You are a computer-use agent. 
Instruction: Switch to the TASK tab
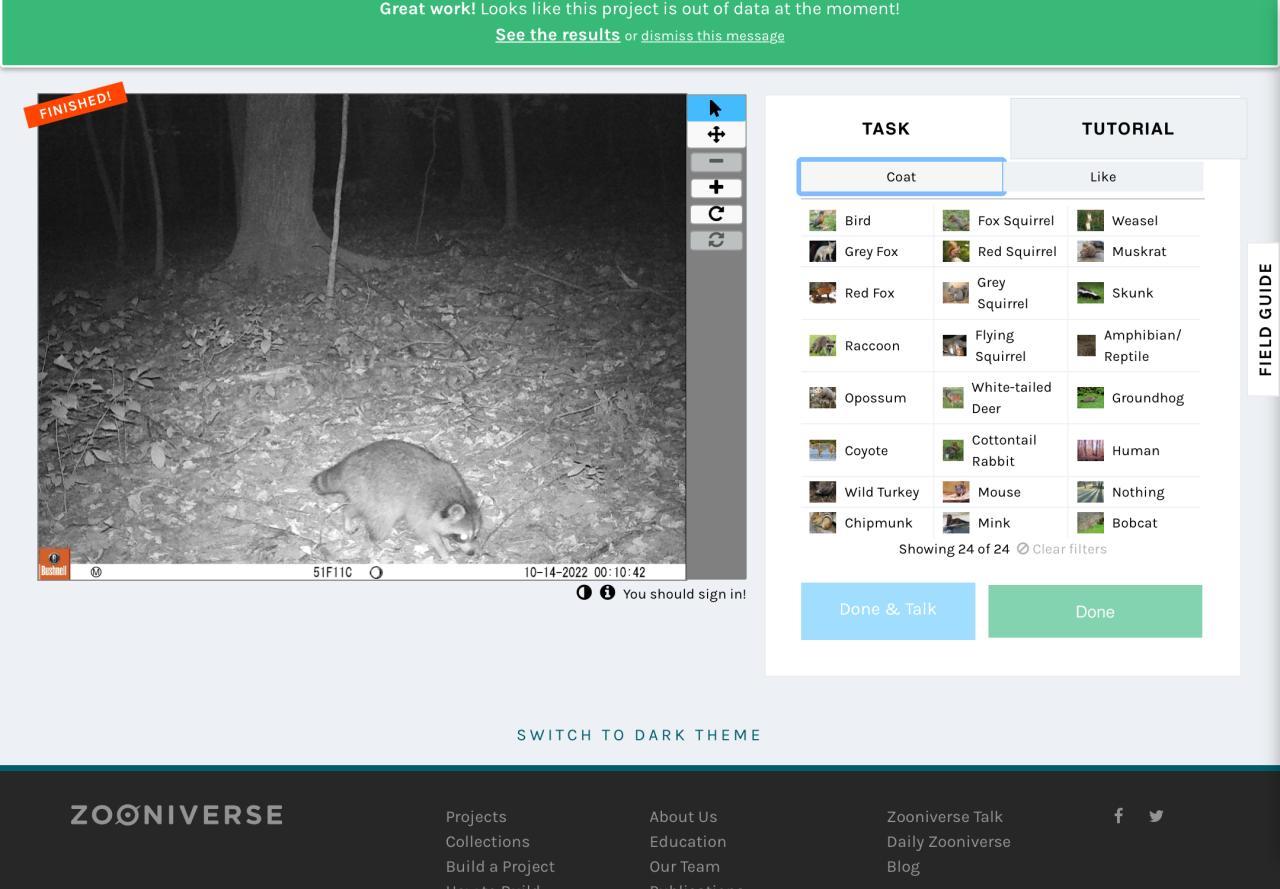(886, 128)
